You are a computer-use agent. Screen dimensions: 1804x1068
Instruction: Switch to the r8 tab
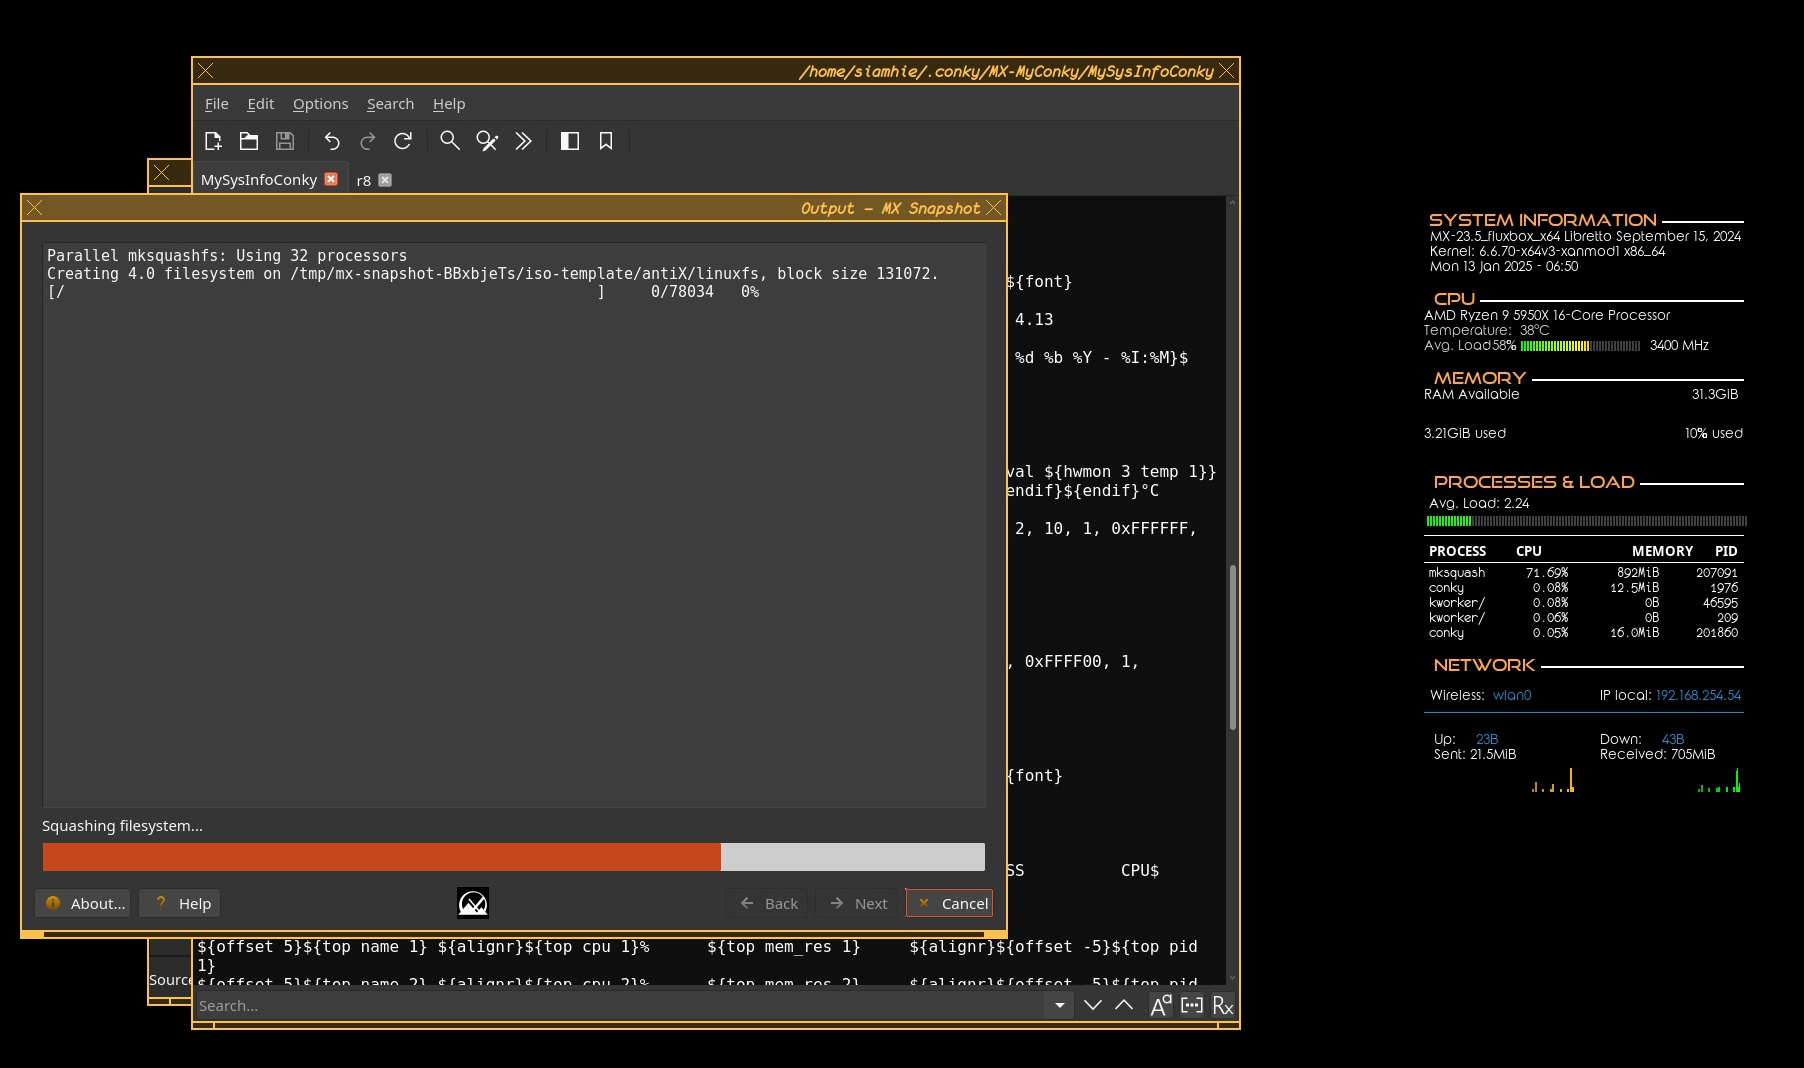[x=364, y=181]
